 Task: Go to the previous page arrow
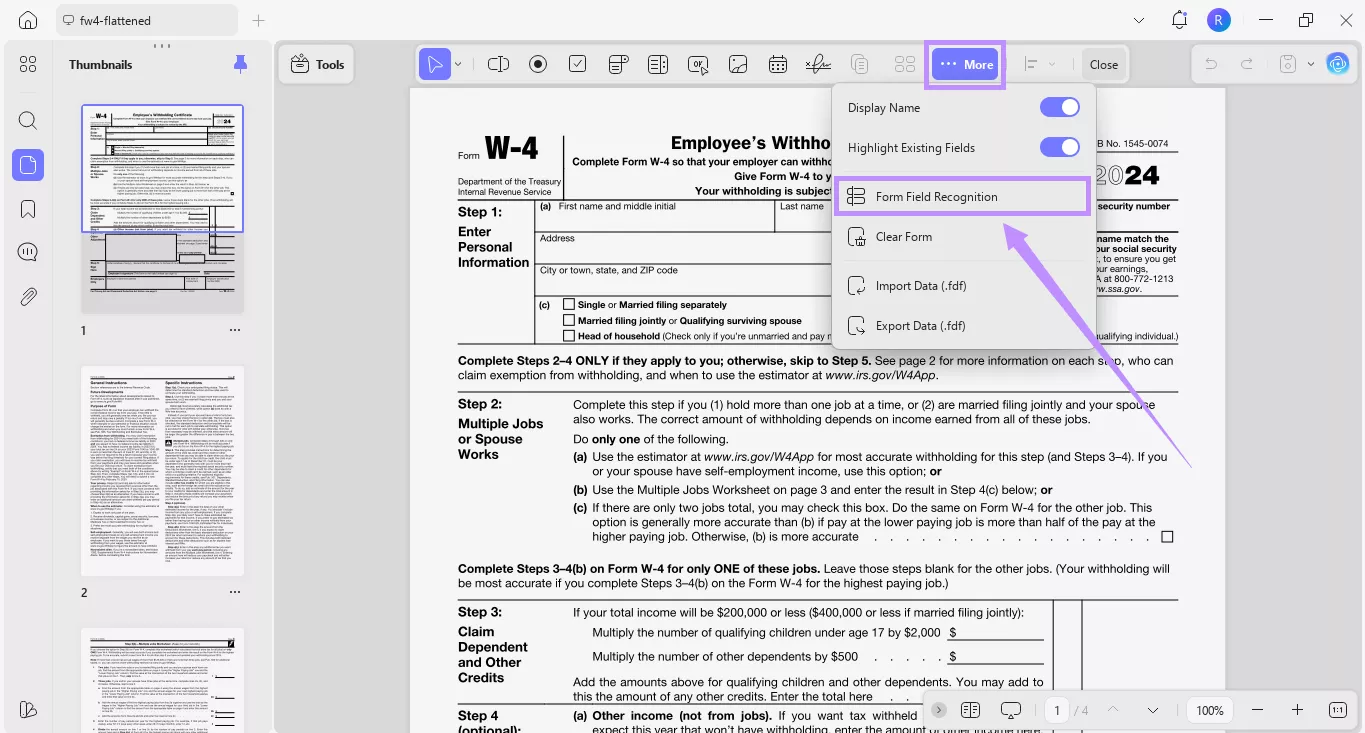(1112, 710)
